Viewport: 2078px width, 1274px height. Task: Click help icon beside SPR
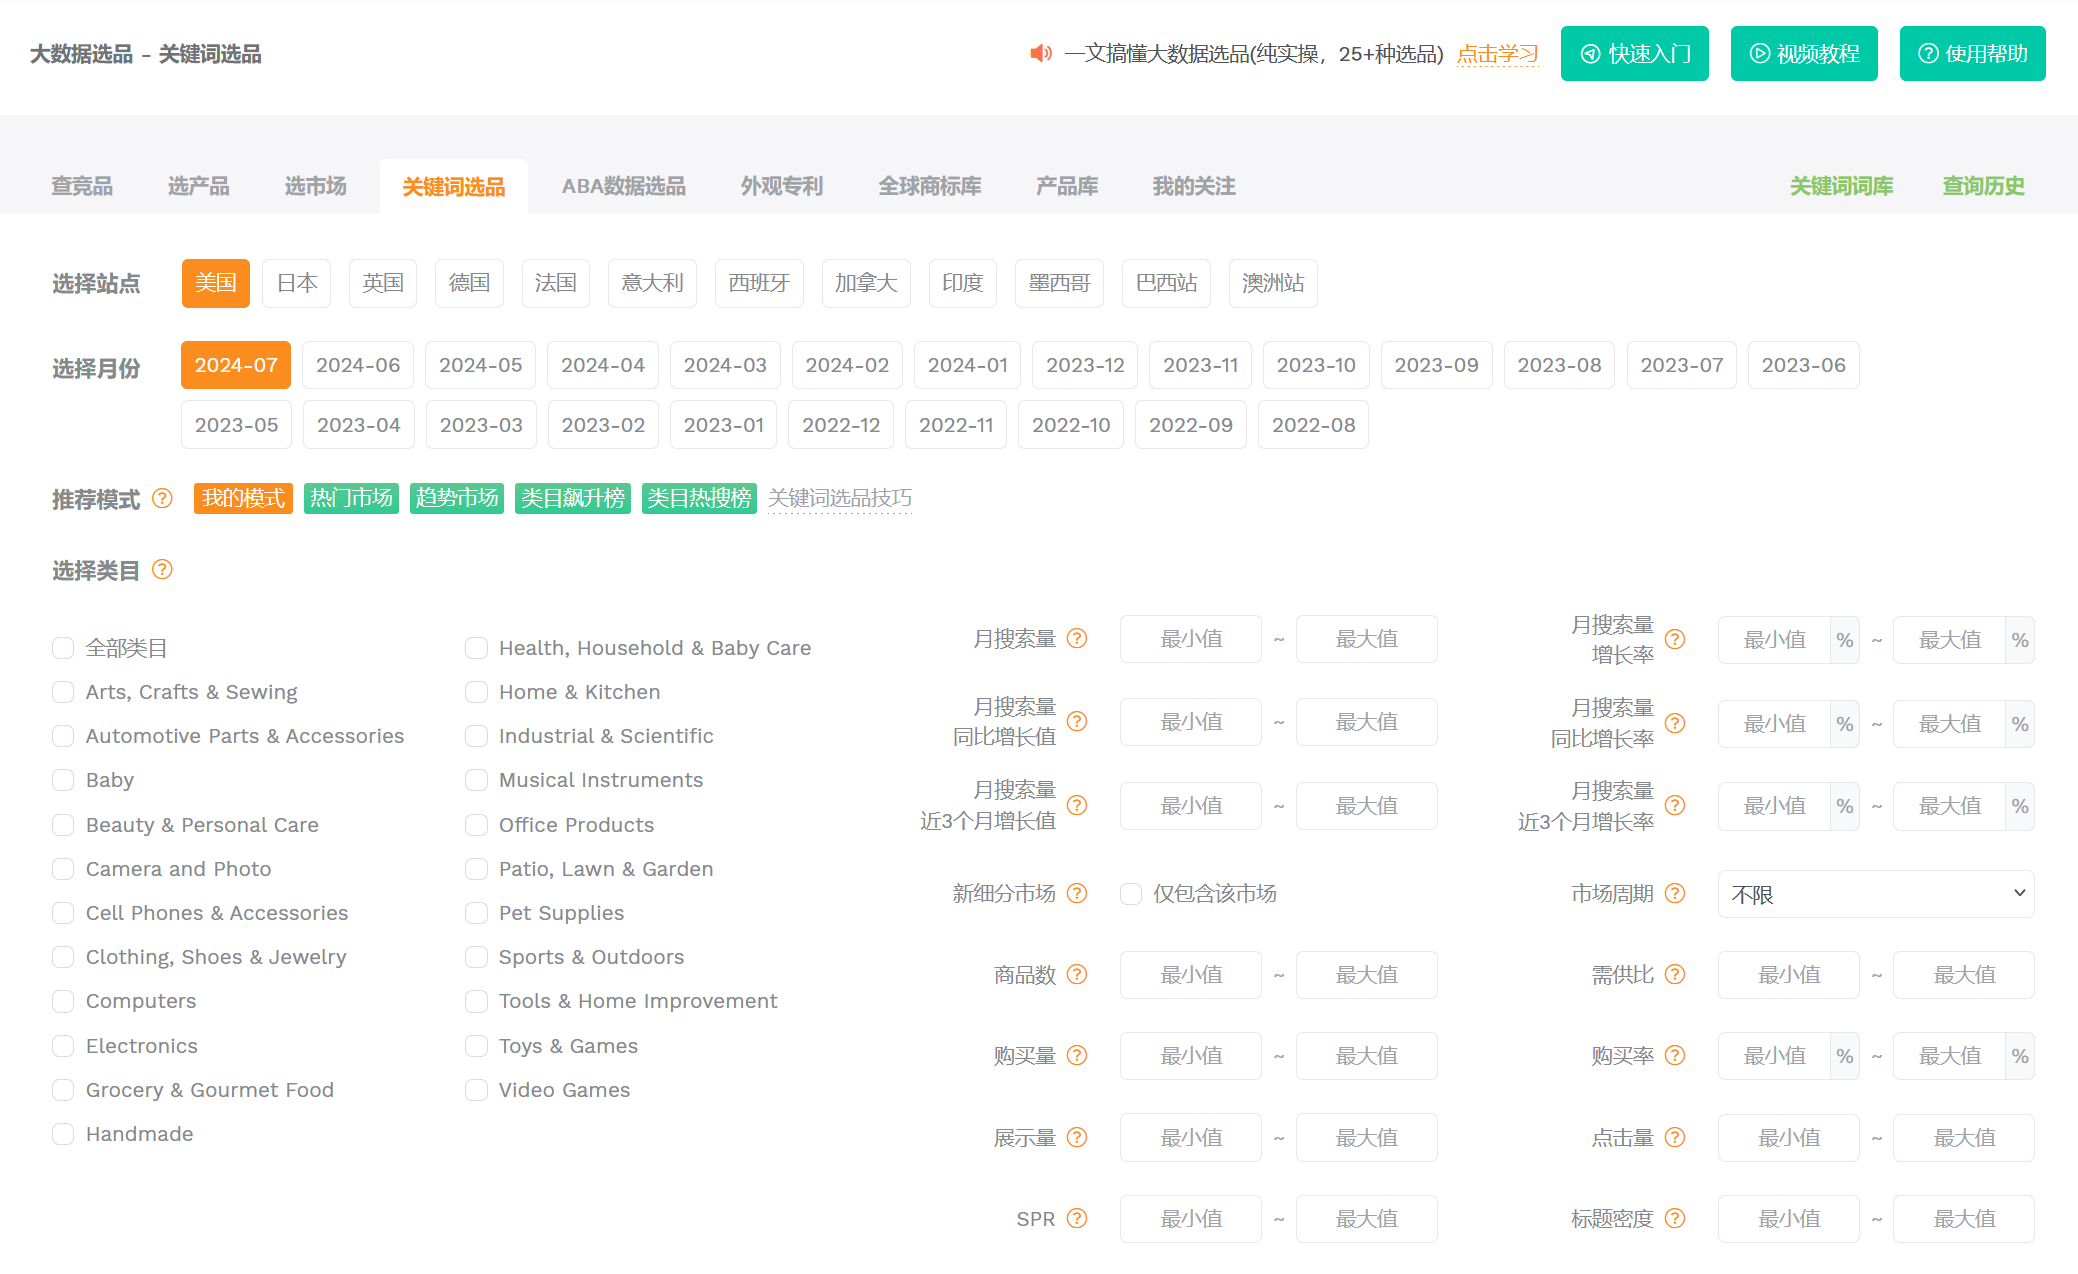tap(1077, 1218)
